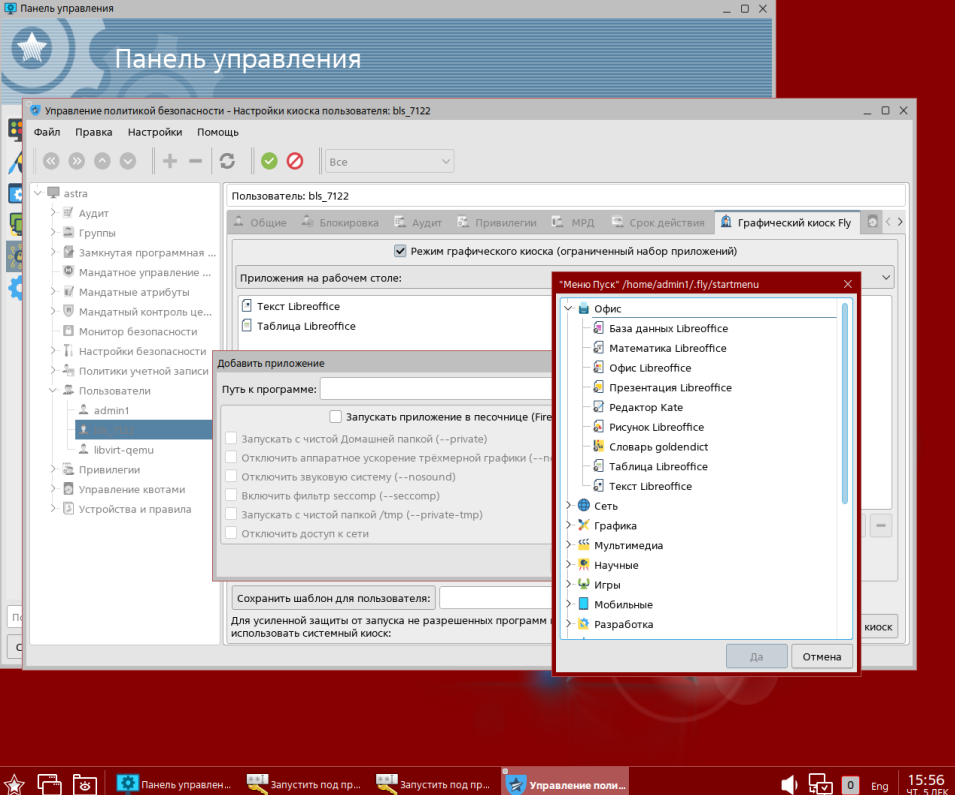The image size is (955, 795).
Task: Click the green checkmark apply icon
Action: [x=269, y=161]
